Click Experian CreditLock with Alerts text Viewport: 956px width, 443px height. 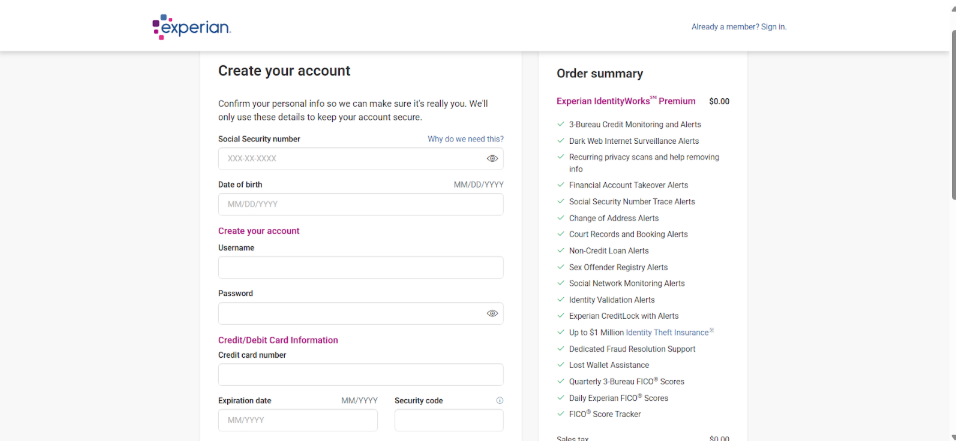click(x=624, y=316)
